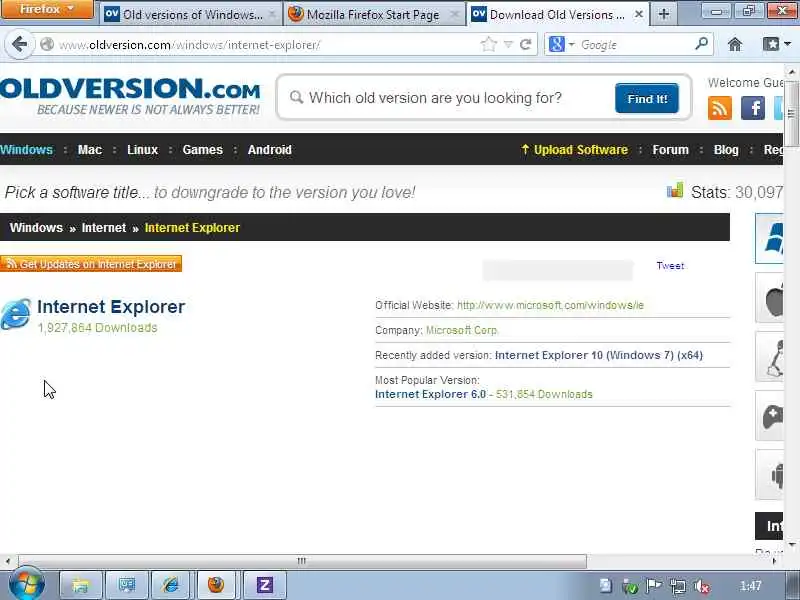The height and width of the screenshot is (600, 800).
Task: Select Games in the site navigation
Action: [203, 150]
